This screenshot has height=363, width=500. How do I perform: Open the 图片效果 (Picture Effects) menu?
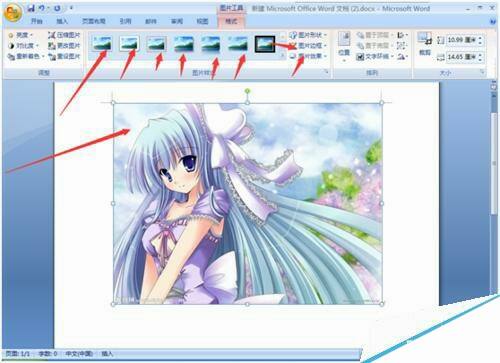tap(308, 56)
